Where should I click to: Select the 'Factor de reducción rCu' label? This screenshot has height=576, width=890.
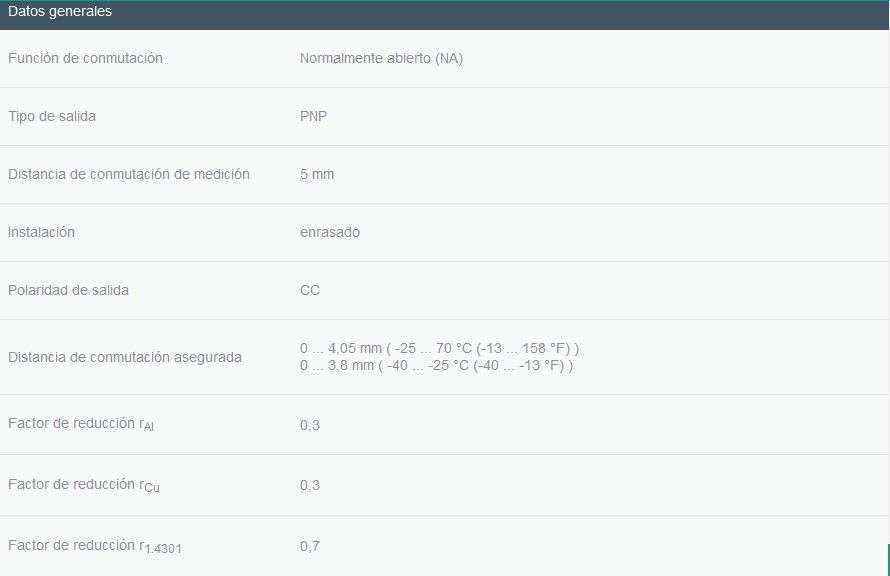click(x=83, y=485)
